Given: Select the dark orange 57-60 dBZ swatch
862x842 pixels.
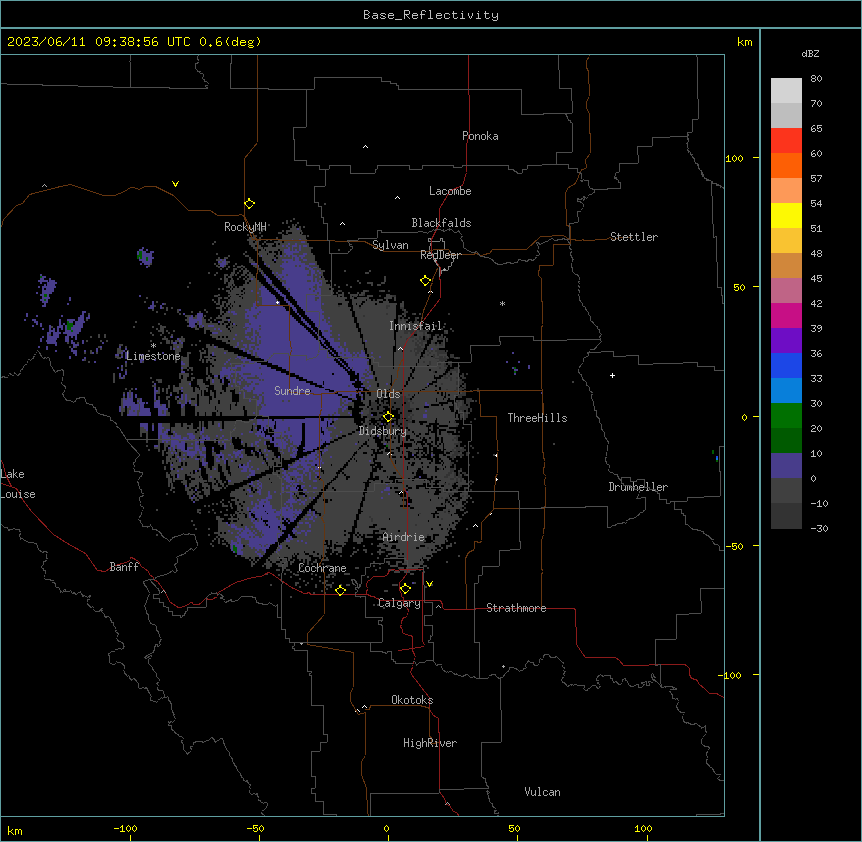Looking at the screenshot, I should coord(786,165).
